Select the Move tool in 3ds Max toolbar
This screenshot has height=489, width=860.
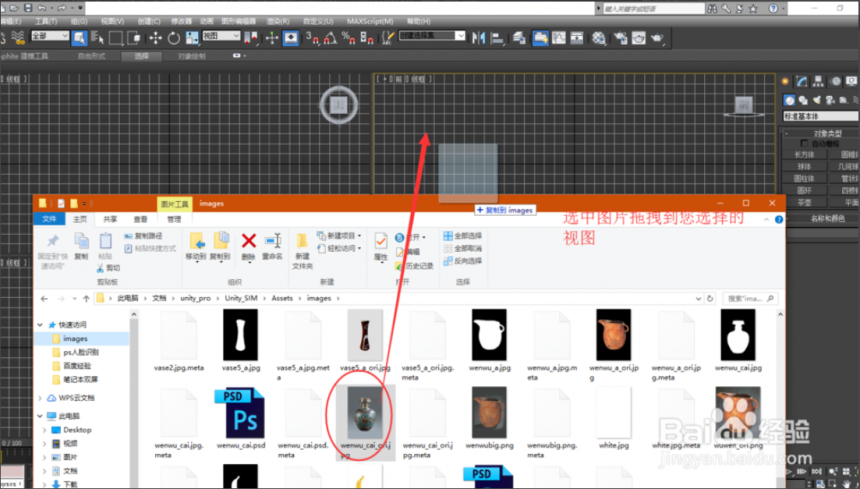156,38
